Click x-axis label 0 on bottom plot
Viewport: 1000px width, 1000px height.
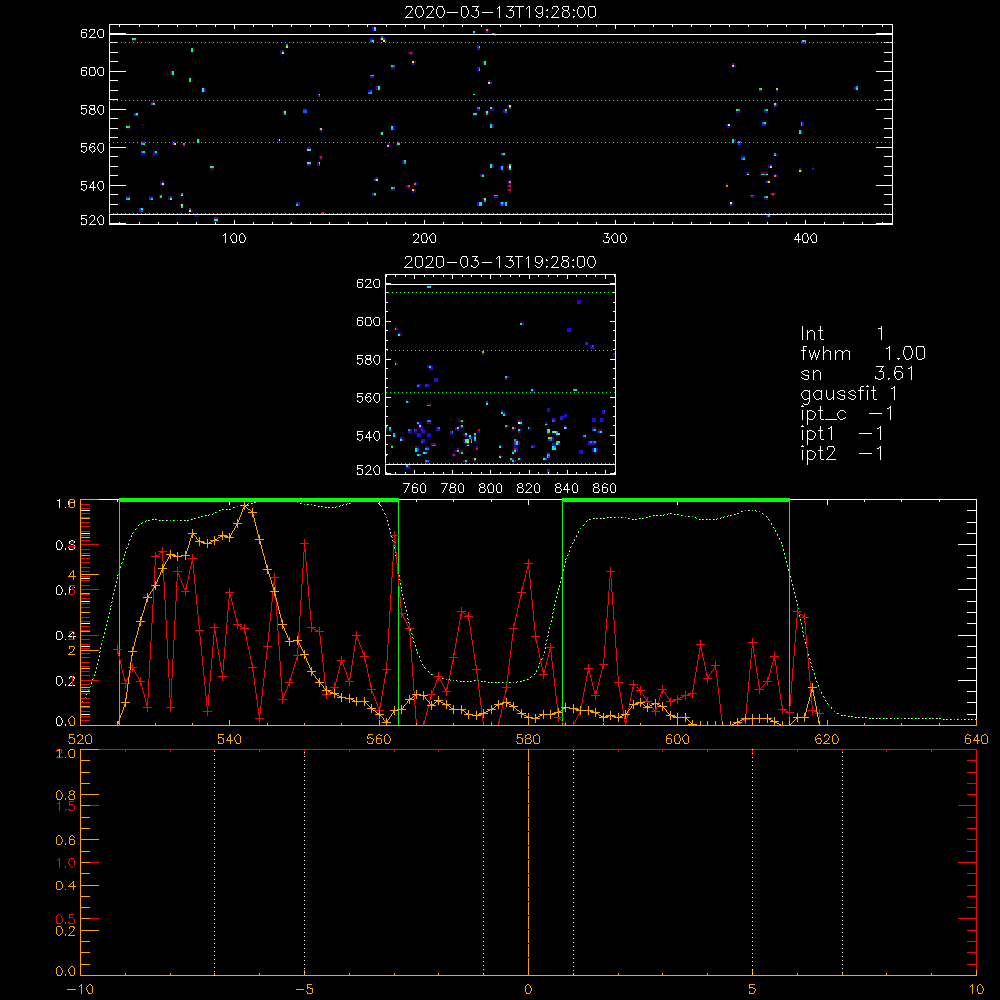[x=528, y=990]
